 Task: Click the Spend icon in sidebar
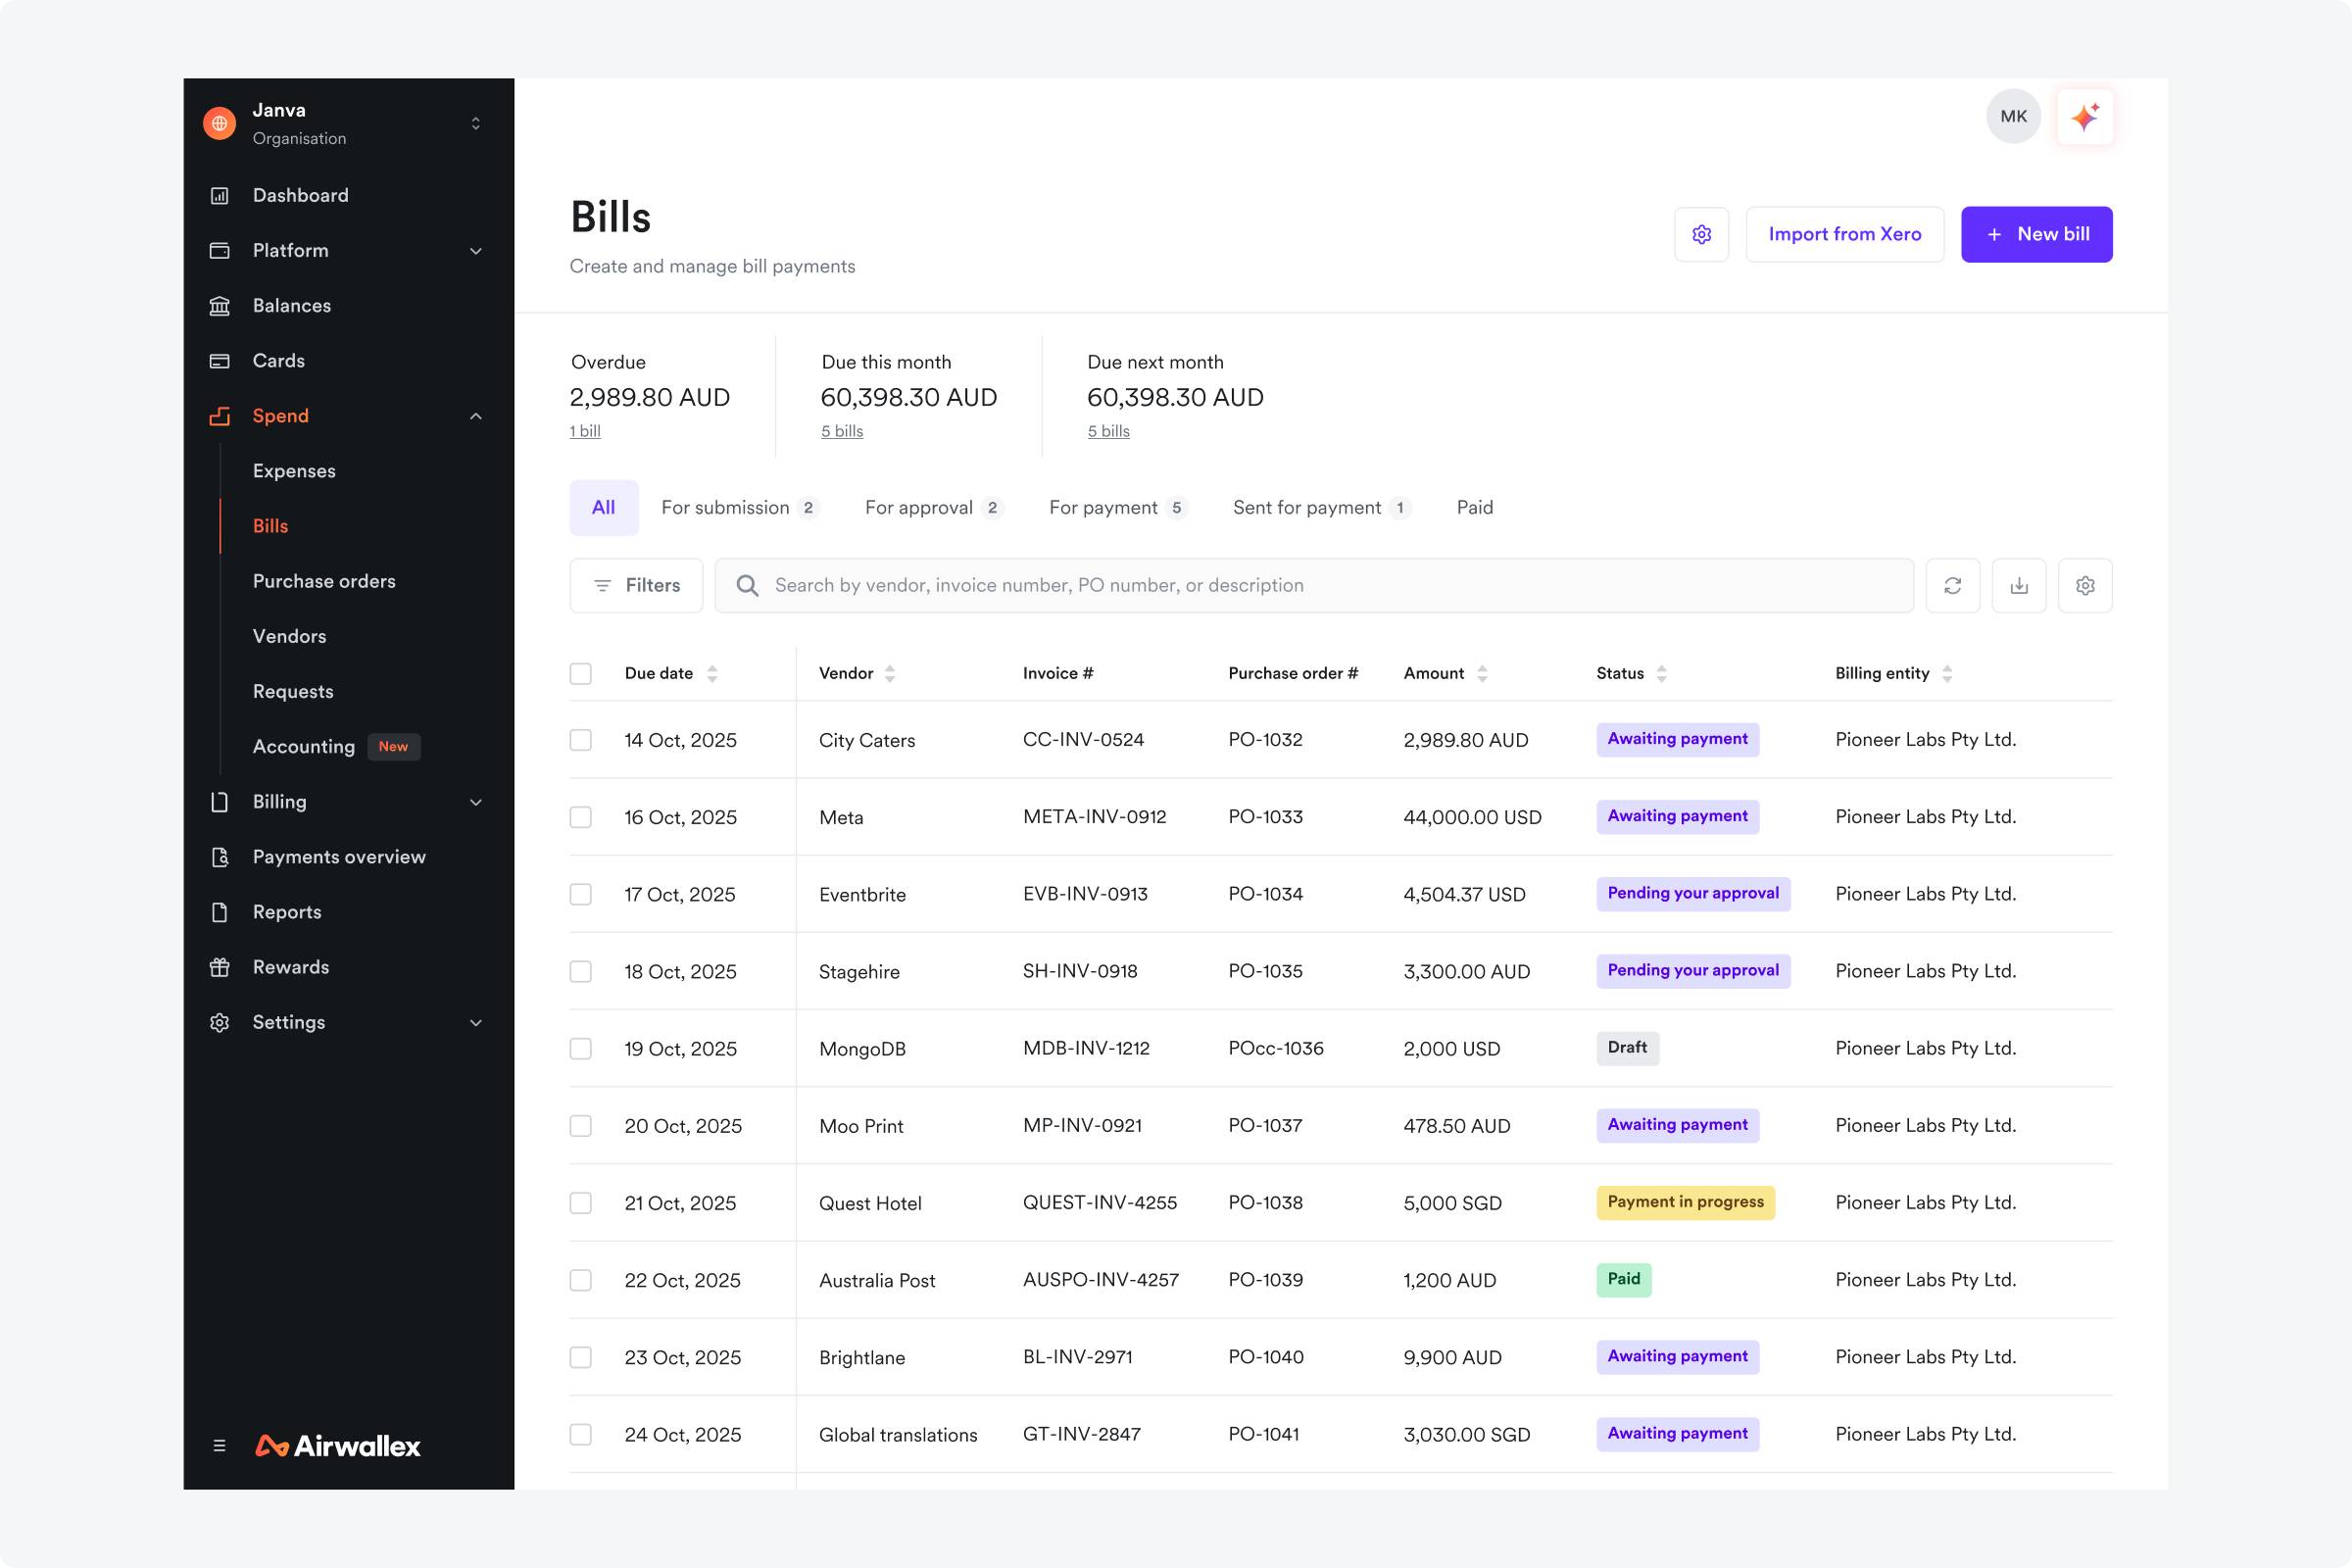coord(220,415)
